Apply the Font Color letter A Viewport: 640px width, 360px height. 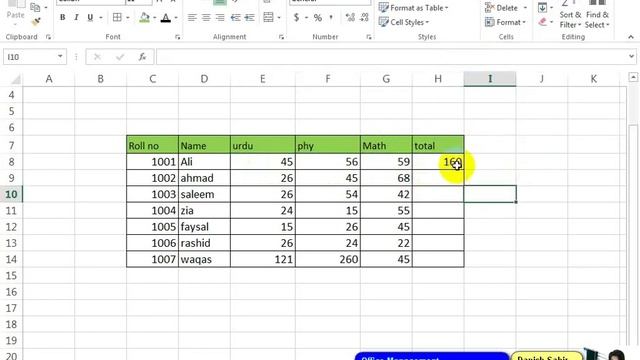click(x=166, y=18)
